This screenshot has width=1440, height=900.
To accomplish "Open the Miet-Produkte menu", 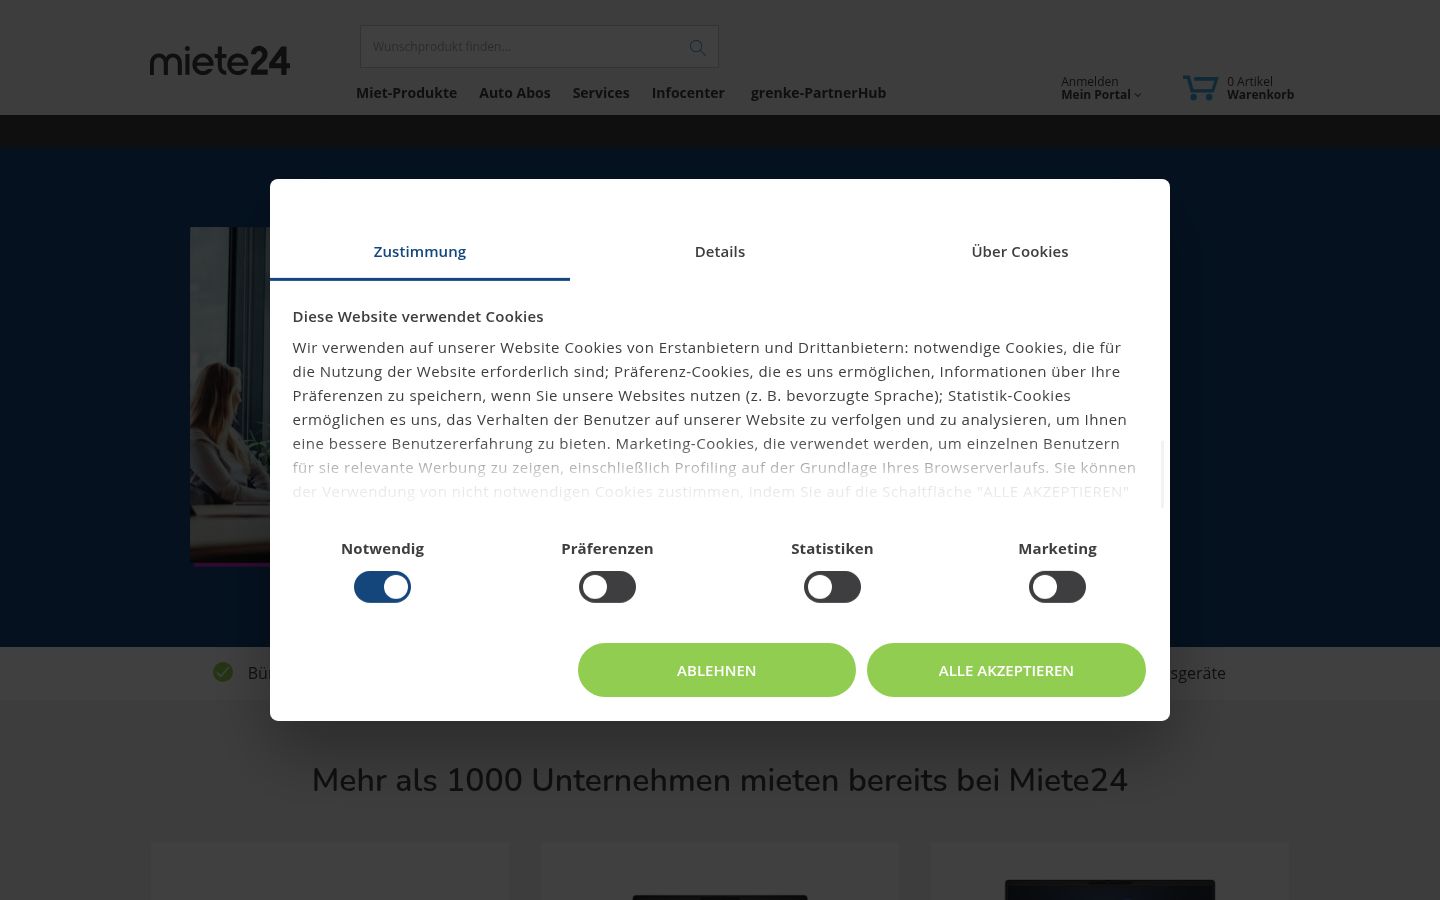I will [406, 93].
